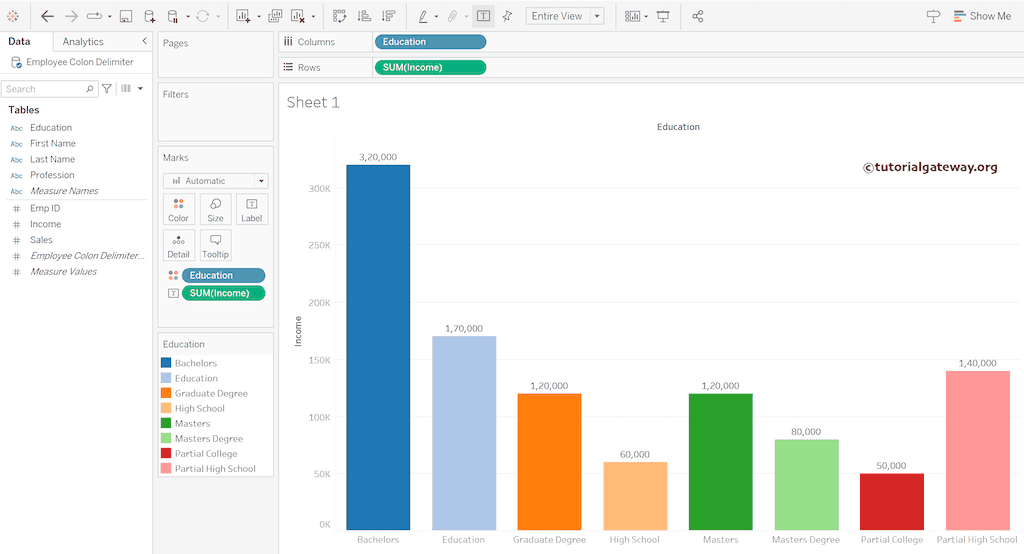1024x554 pixels.
Task: Click the Label button in Marks card
Action: 251,210
